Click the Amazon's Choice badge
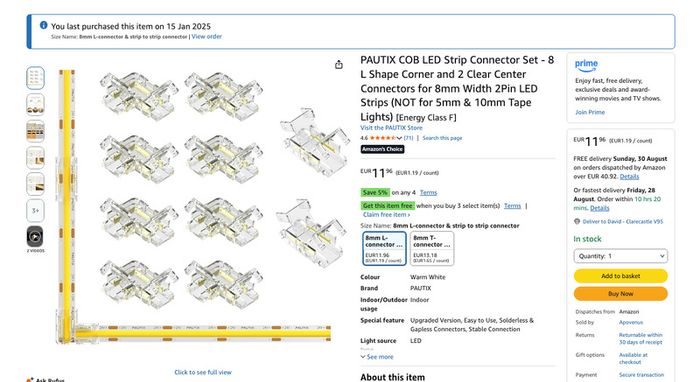The image size is (700, 382). [x=383, y=149]
